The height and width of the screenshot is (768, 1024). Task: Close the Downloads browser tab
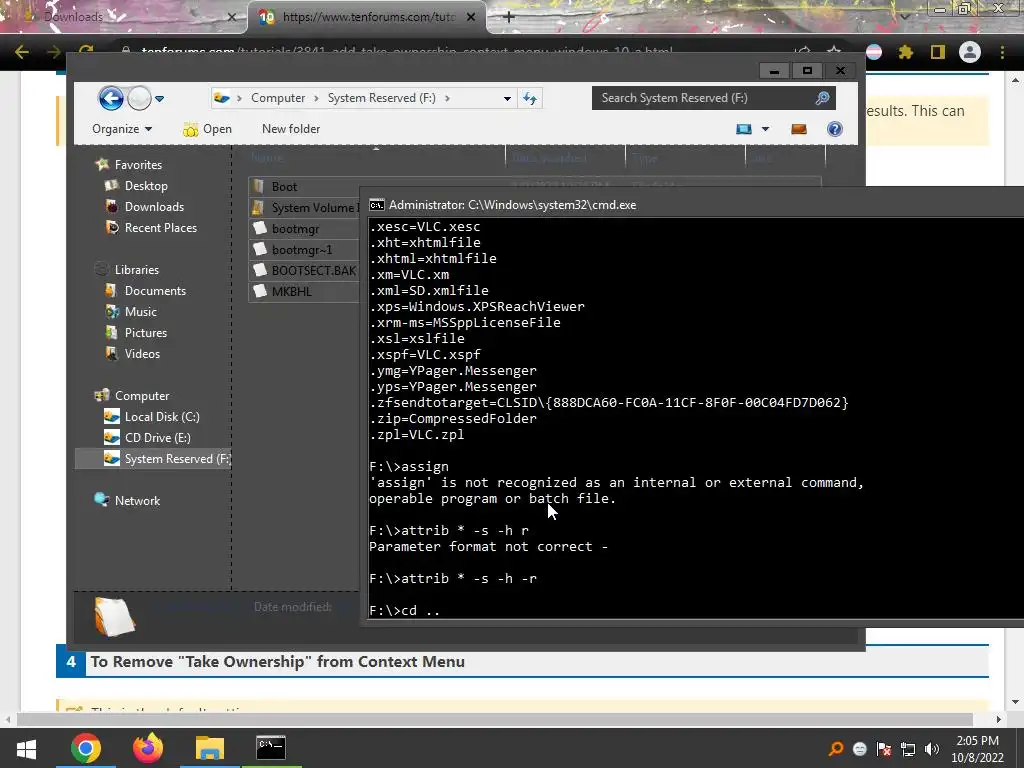[x=231, y=17]
